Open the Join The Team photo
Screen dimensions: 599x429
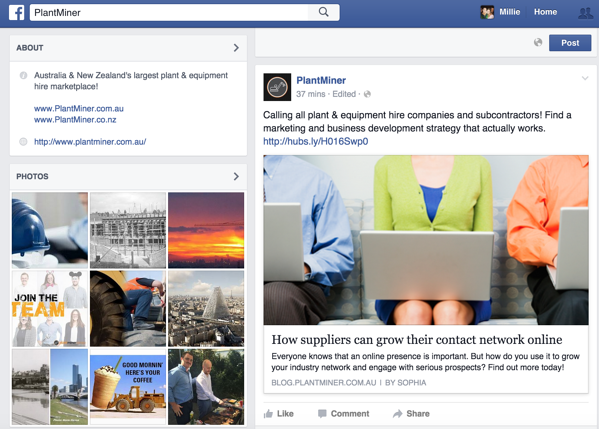click(x=50, y=308)
